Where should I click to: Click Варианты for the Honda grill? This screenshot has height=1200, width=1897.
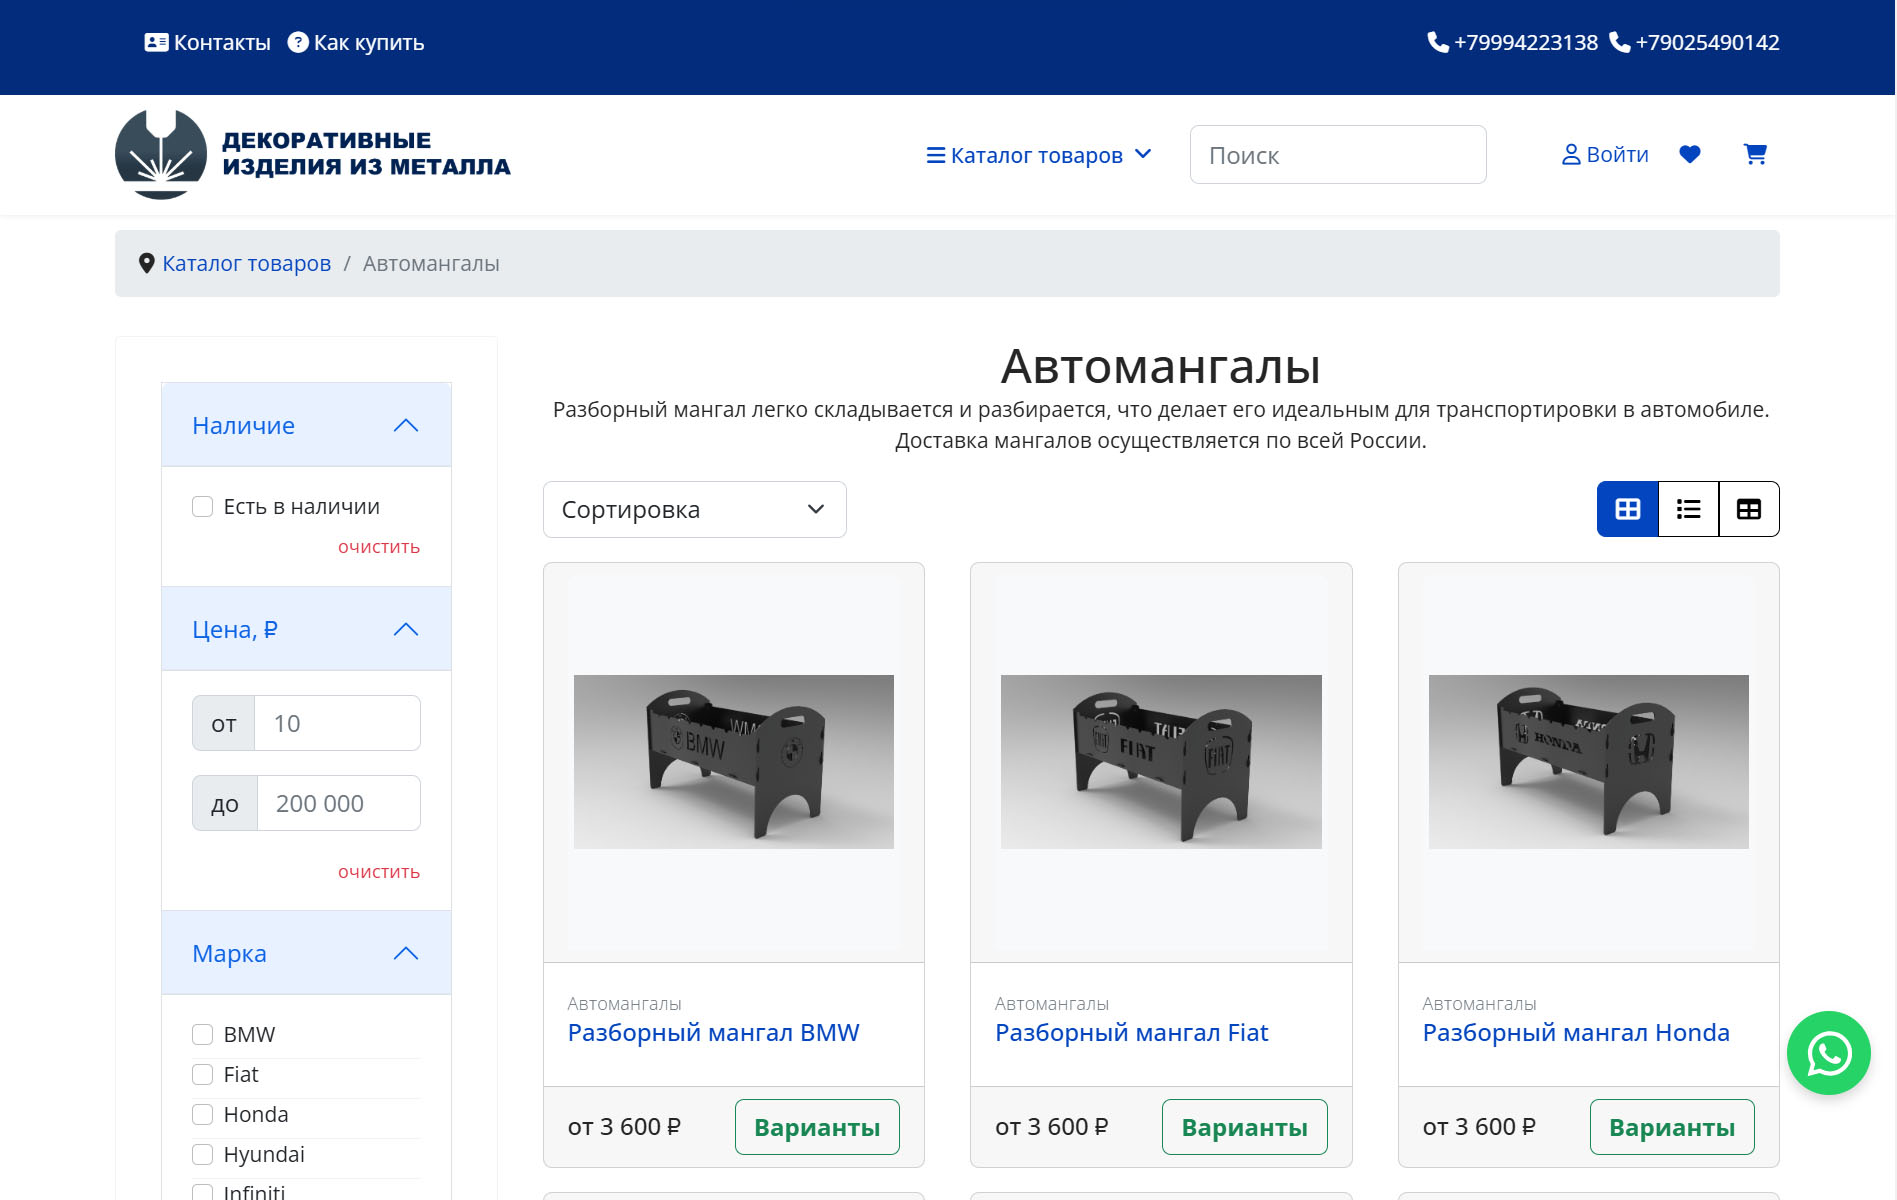coord(1672,1127)
